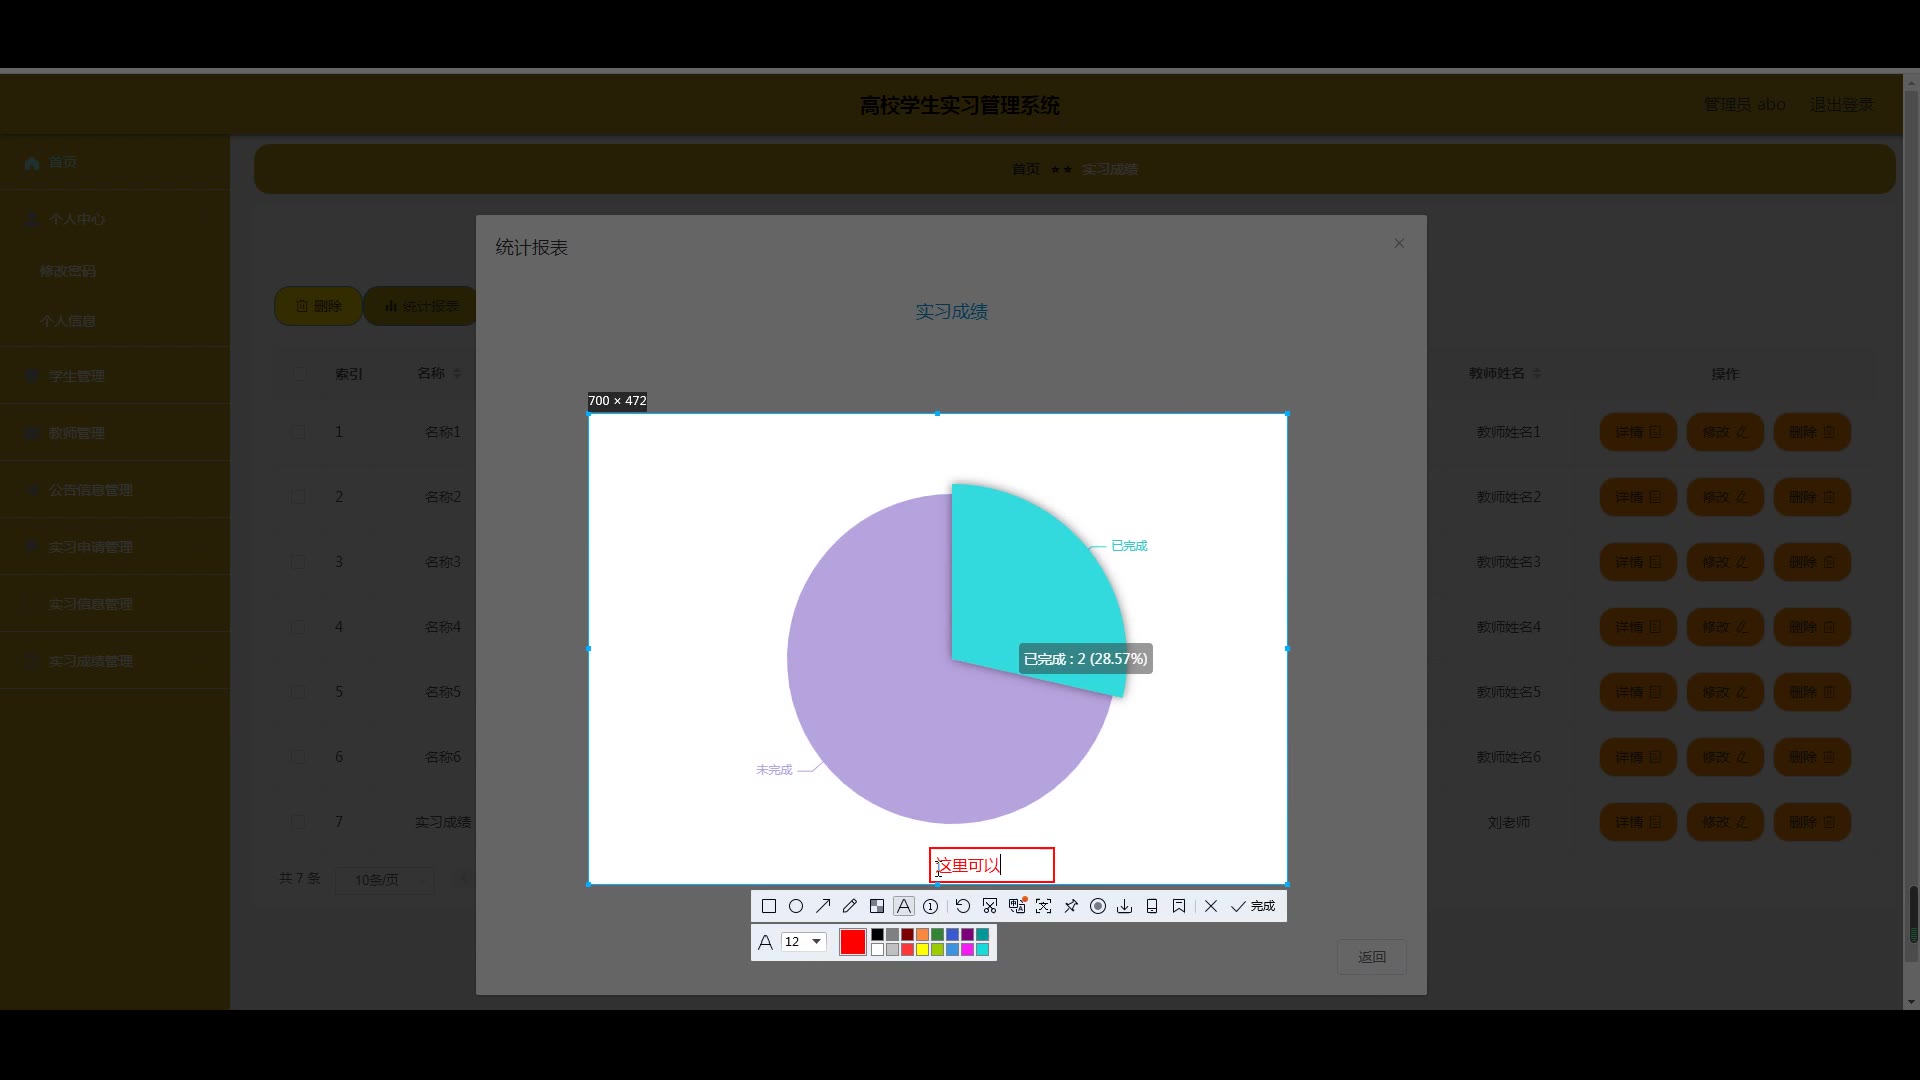Expand 公告信息管理 sidebar menu

click(x=115, y=490)
